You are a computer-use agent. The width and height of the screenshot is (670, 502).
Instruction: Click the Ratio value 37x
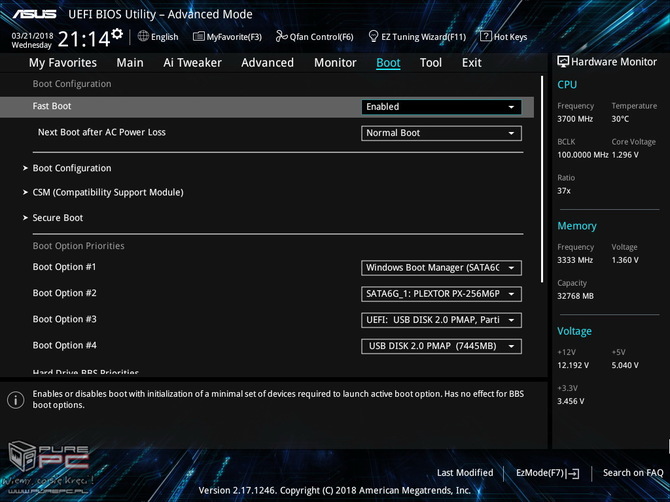coord(564,191)
